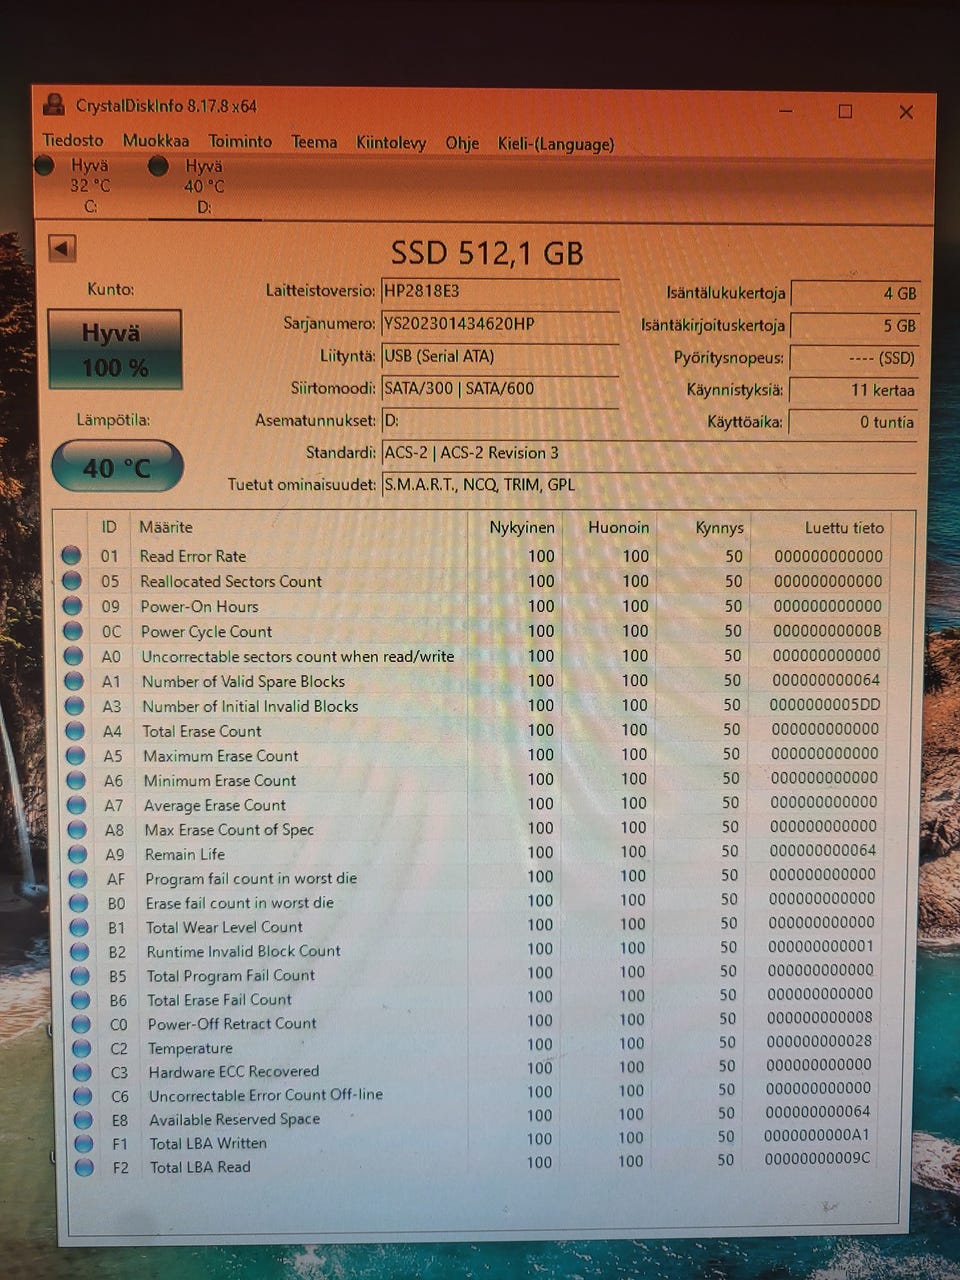Image resolution: width=960 pixels, height=1280 pixels.
Task: Click the SSD 512,1 GB drive title
Action: click(486, 252)
